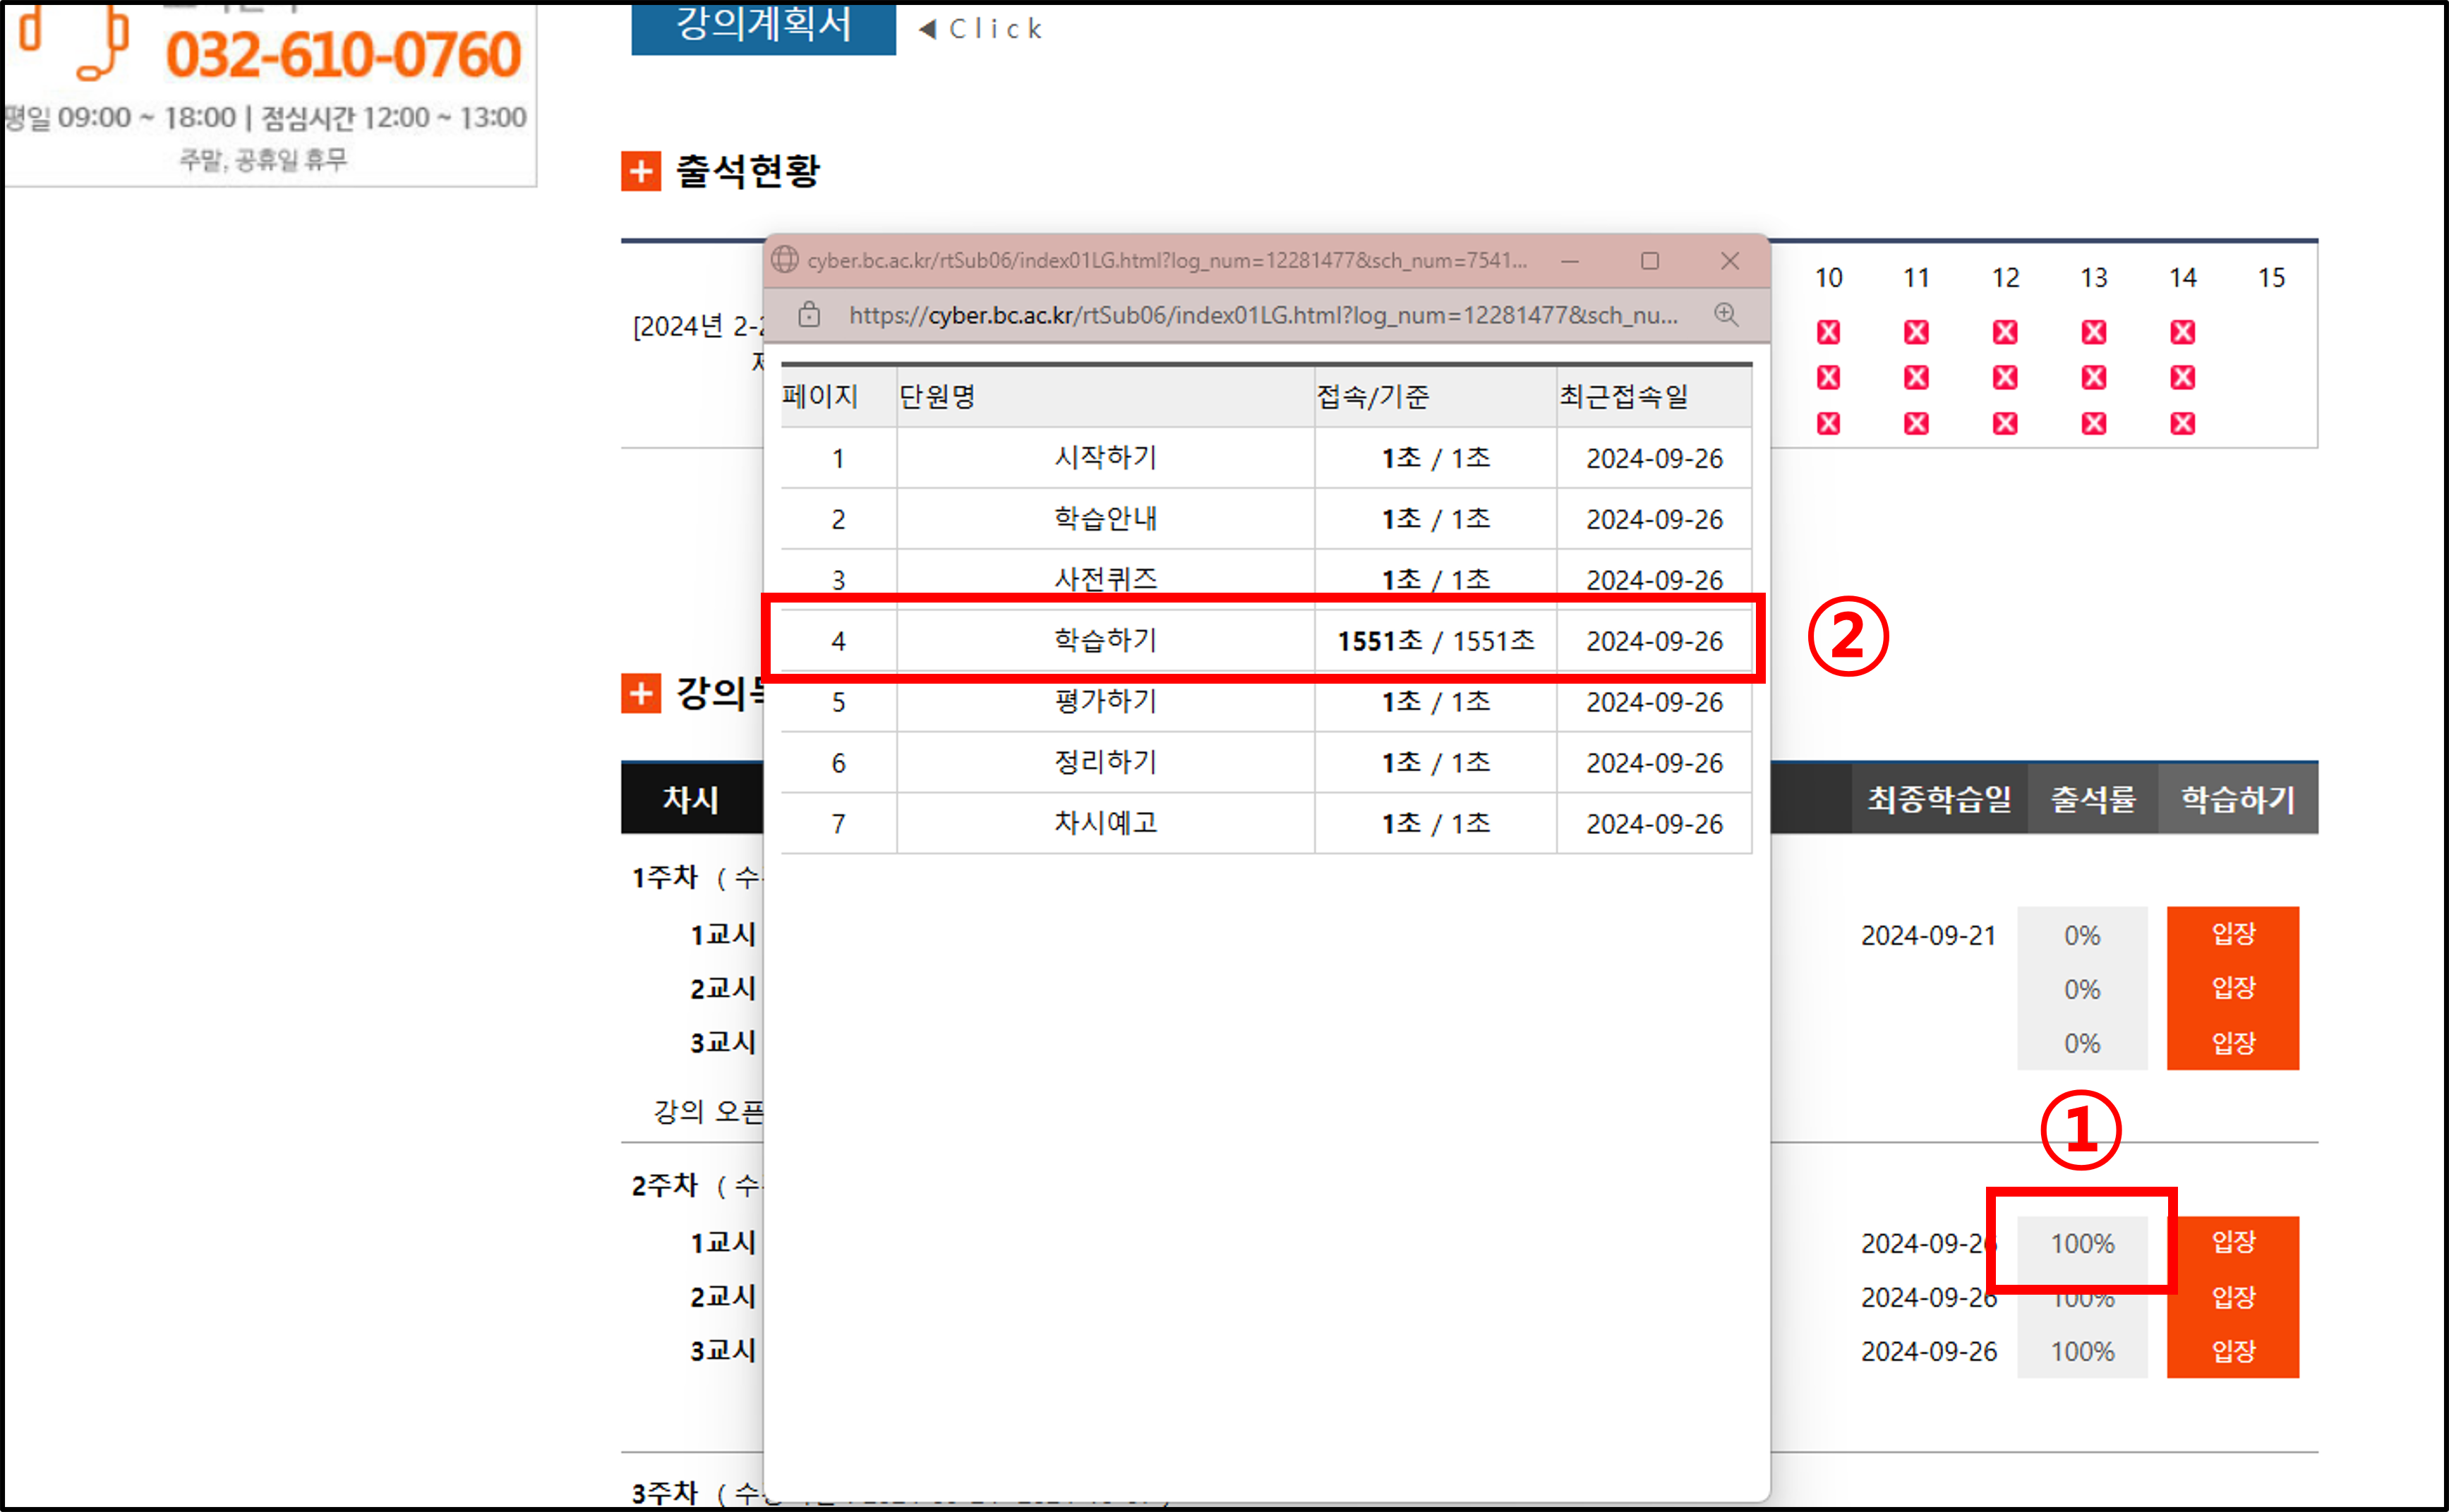This screenshot has height=1512, width=2449.
Task: Maximize the cyber.bc.ac.kr popup window
Action: click(x=1650, y=261)
